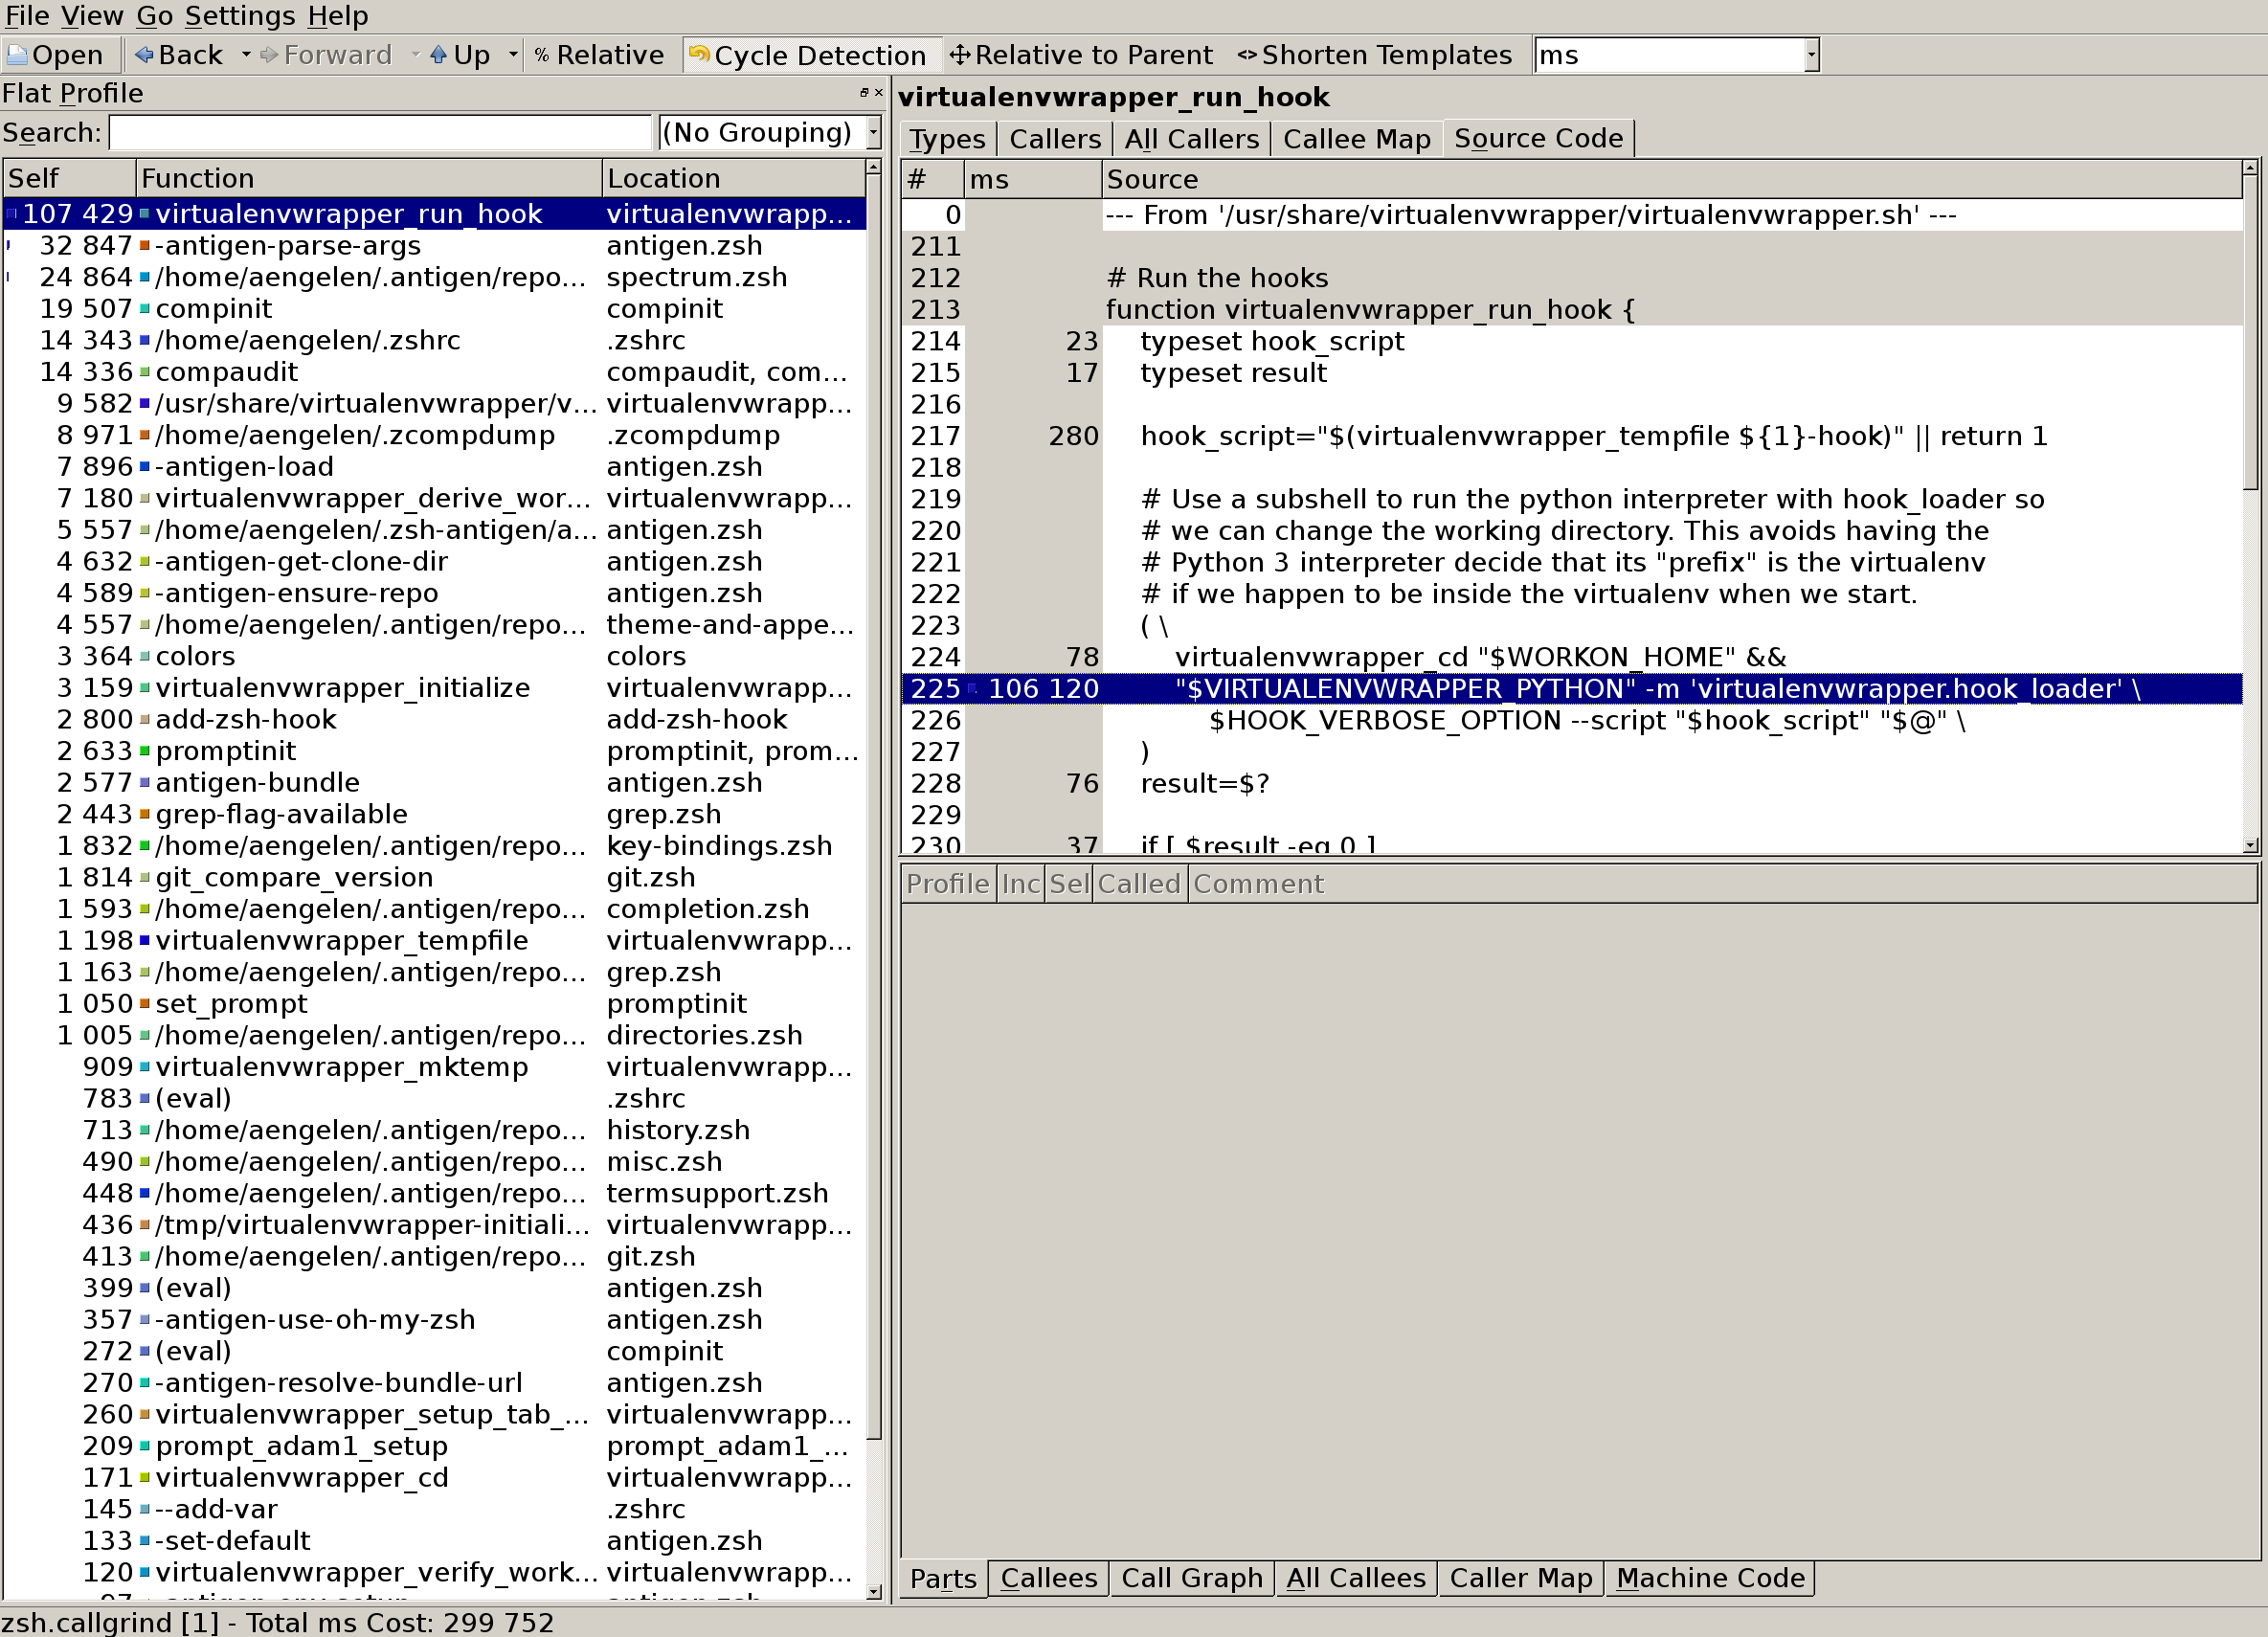The image size is (2268, 1637).
Task: Open the Caller Map tab
Action: [1520, 1578]
